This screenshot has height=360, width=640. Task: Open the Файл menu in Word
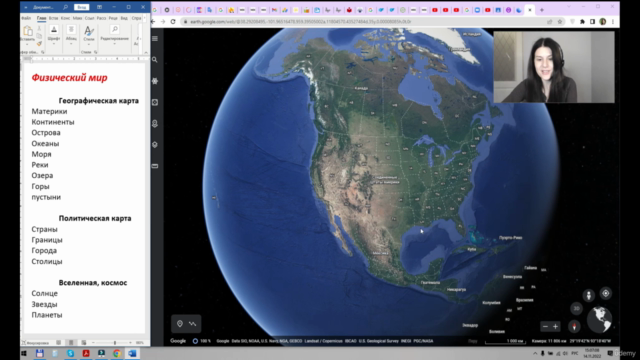(27, 18)
